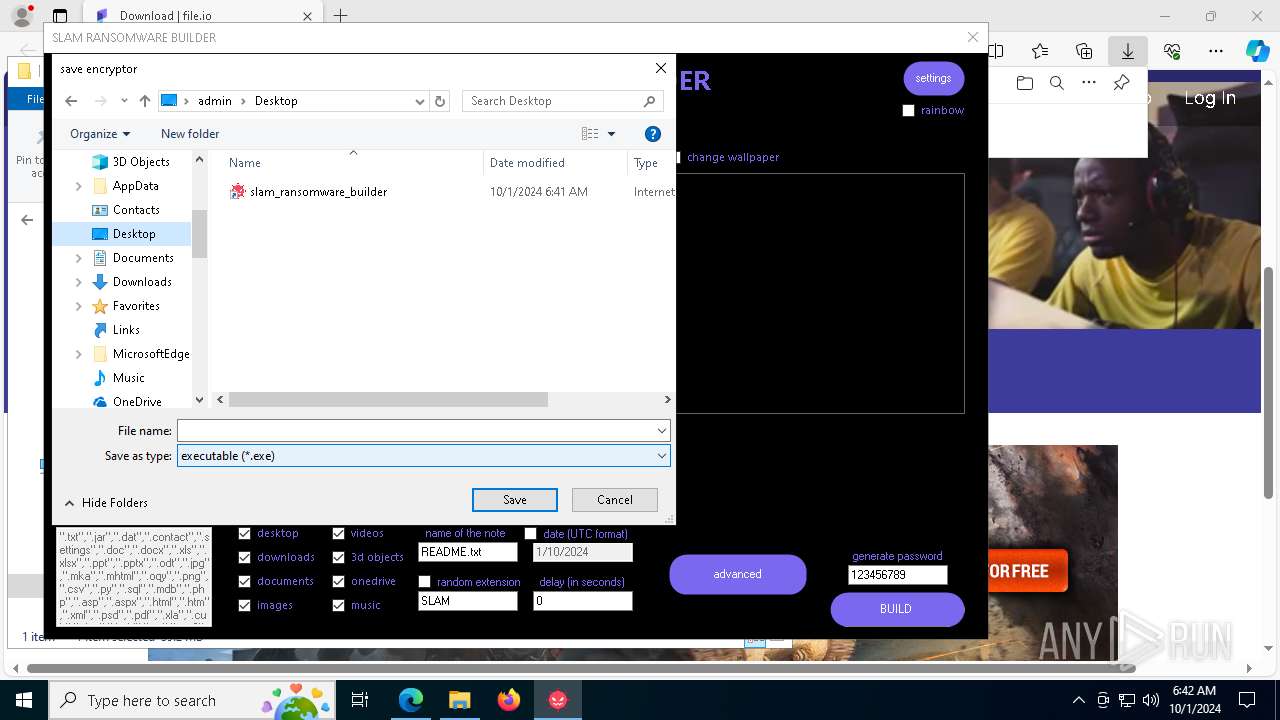Uncheck the music checkbox
Viewport: 1280px width, 720px height.
[x=338, y=606]
